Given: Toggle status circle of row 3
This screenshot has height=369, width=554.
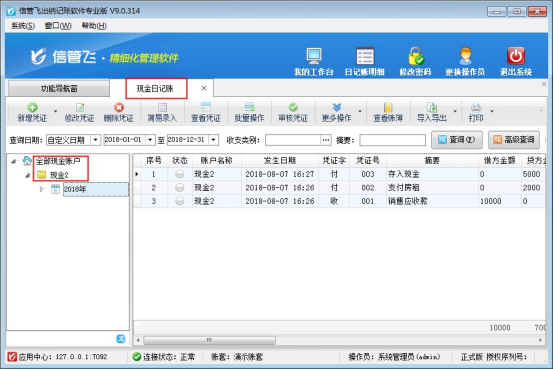Looking at the screenshot, I should coord(180,201).
